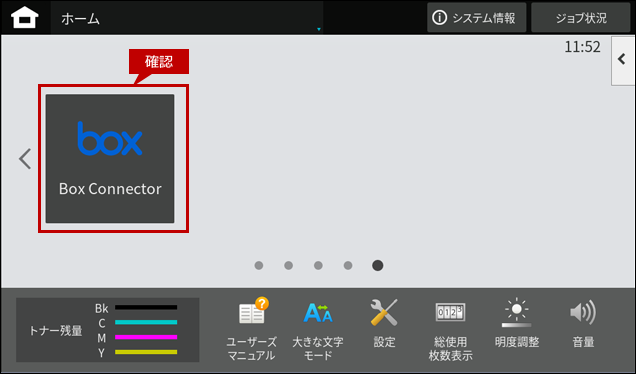
Task: Open Settings (設定) with the wrench icon
Action: pos(384,323)
